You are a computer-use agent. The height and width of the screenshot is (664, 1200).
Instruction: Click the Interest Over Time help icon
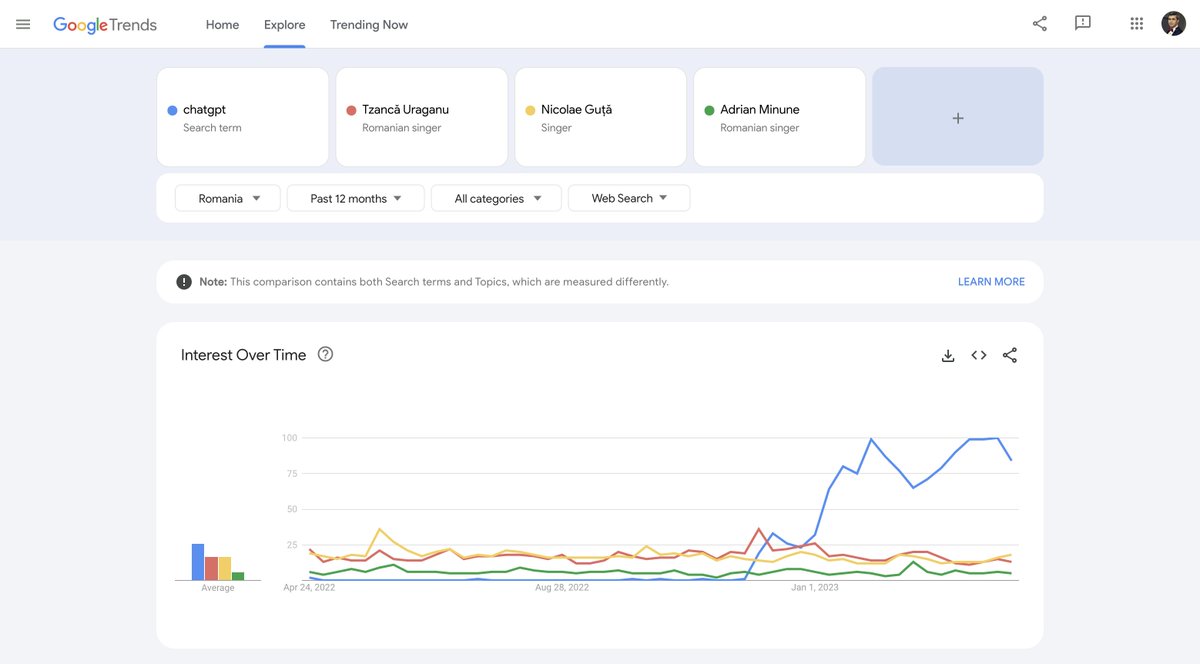coord(325,354)
